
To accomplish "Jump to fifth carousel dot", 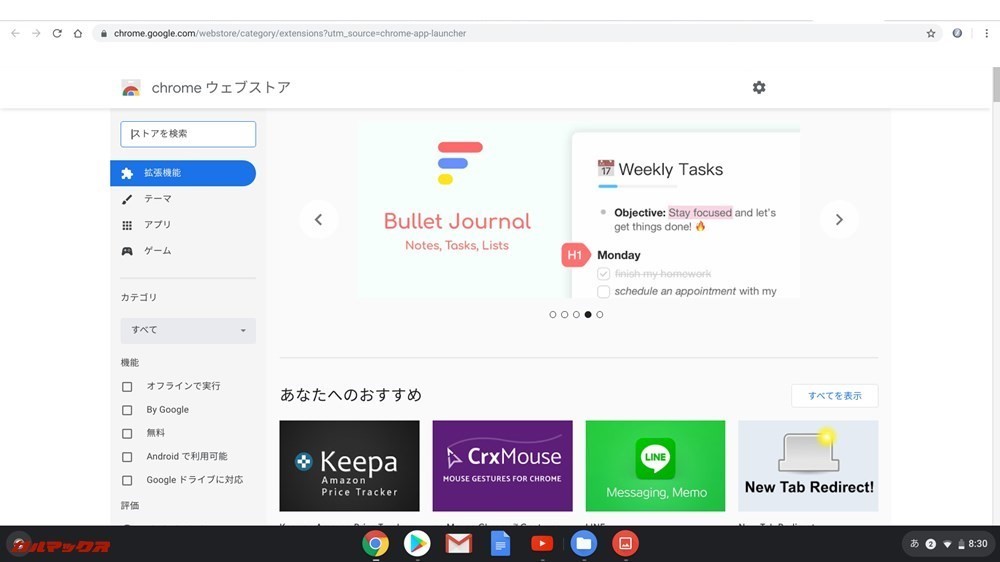I will [599, 314].
